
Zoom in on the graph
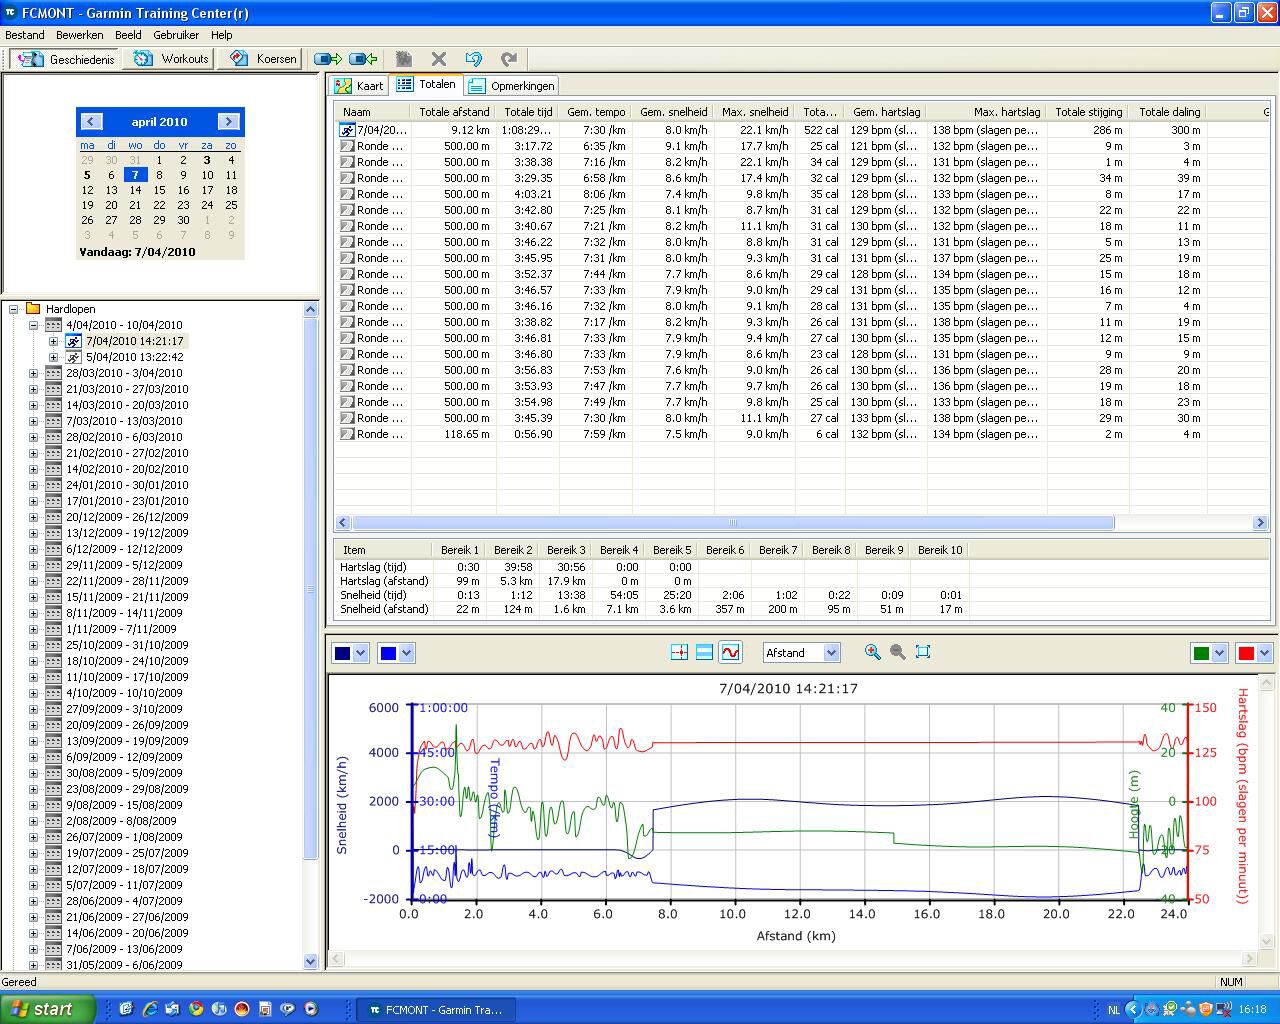tap(872, 652)
